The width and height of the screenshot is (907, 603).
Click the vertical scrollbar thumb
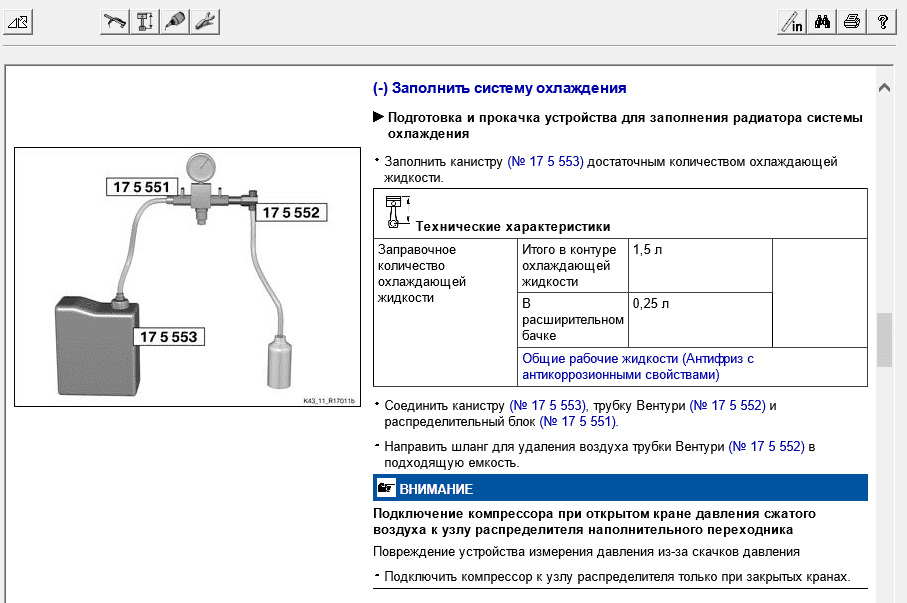tap(884, 340)
